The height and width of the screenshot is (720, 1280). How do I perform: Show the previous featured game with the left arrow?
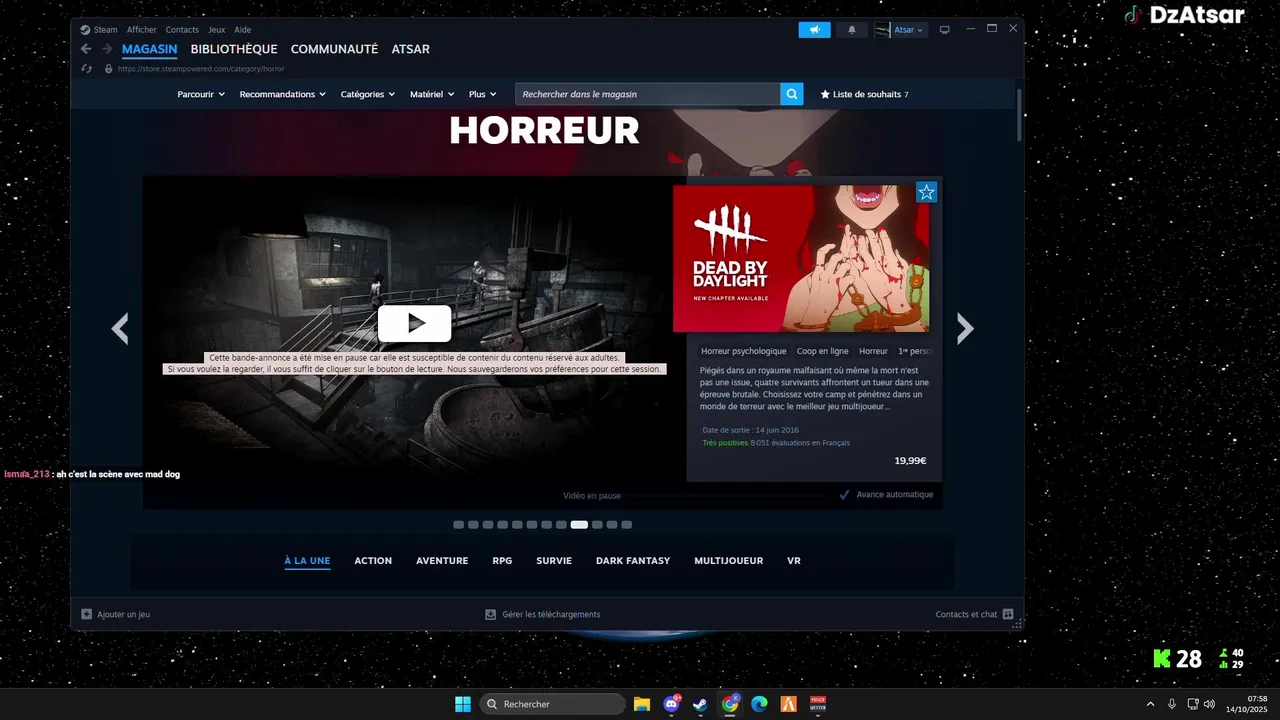point(120,328)
